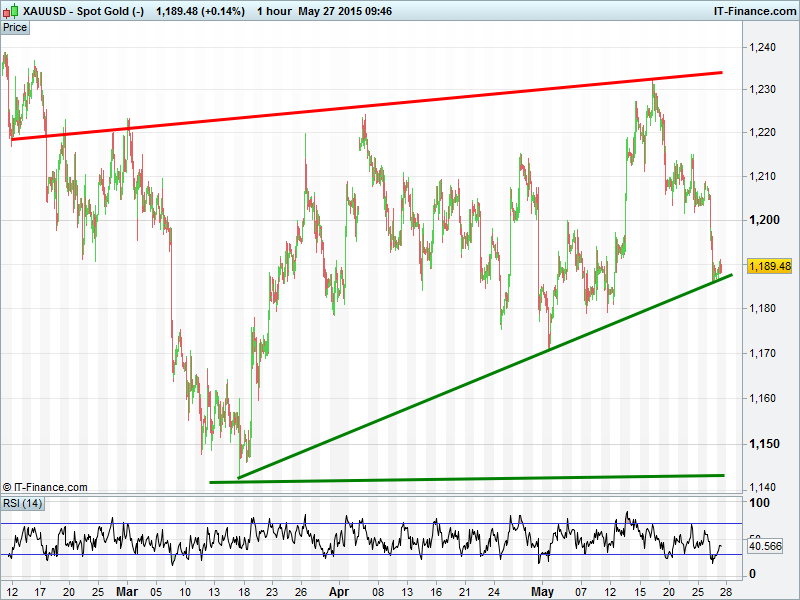This screenshot has height=600, width=800.
Task: Click the Mar label on the date axis
Action: click(127, 591)
